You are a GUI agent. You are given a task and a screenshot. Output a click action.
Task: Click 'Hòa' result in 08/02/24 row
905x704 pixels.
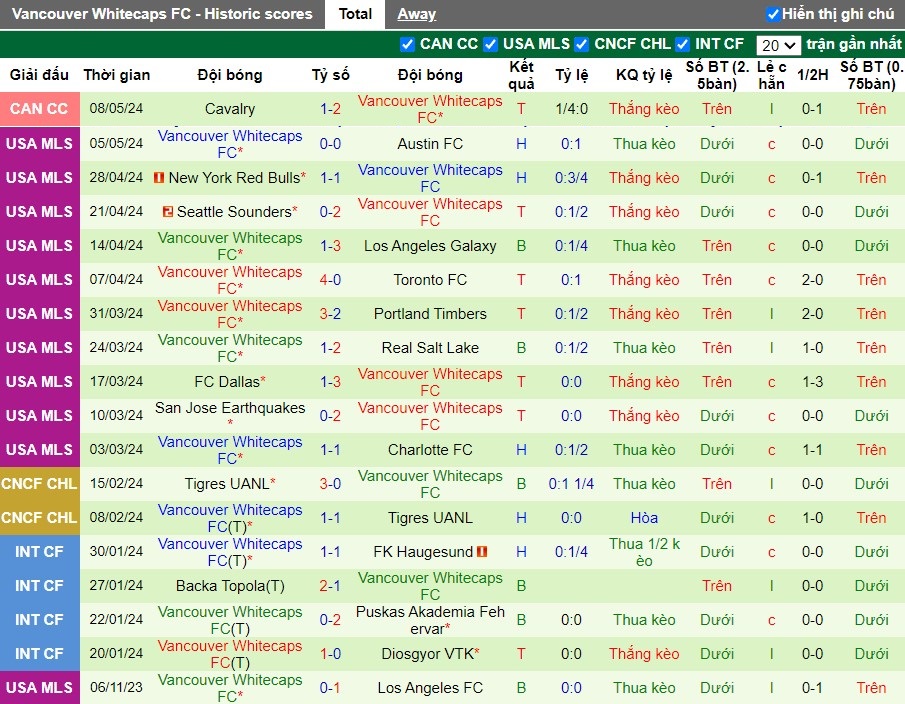pyautogui.click(x=644, y=518)
